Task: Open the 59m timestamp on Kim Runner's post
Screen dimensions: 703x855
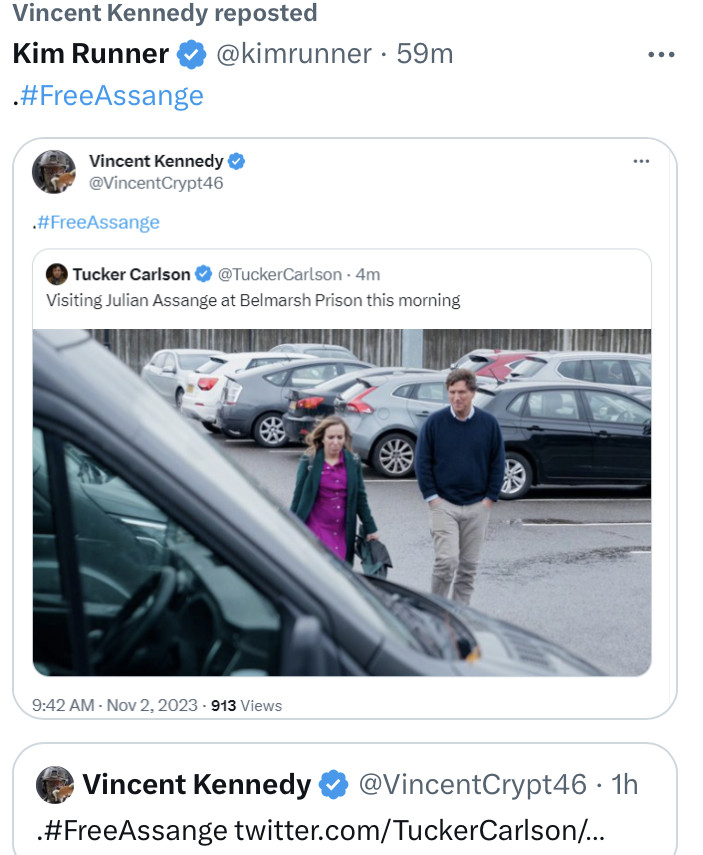Action: (425, 54)
